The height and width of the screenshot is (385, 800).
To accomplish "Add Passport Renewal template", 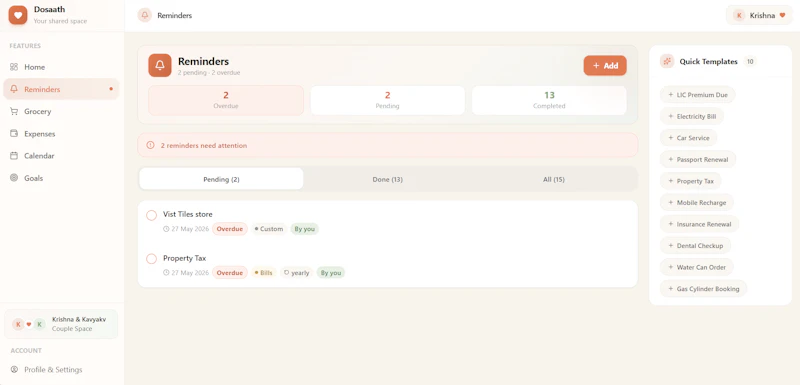I will (x=698, y=159).
